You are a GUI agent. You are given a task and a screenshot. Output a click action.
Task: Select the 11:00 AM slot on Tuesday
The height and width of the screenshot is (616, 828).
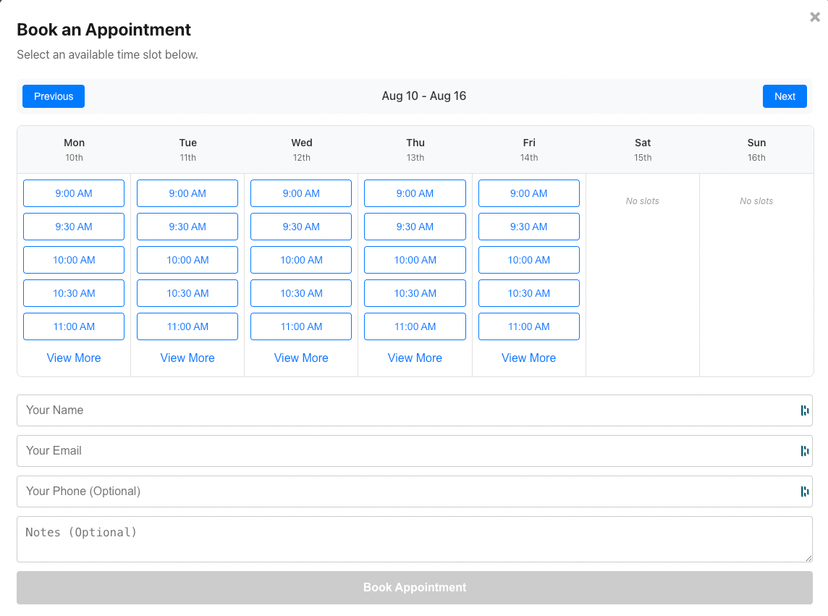click(x=187, y=326)
